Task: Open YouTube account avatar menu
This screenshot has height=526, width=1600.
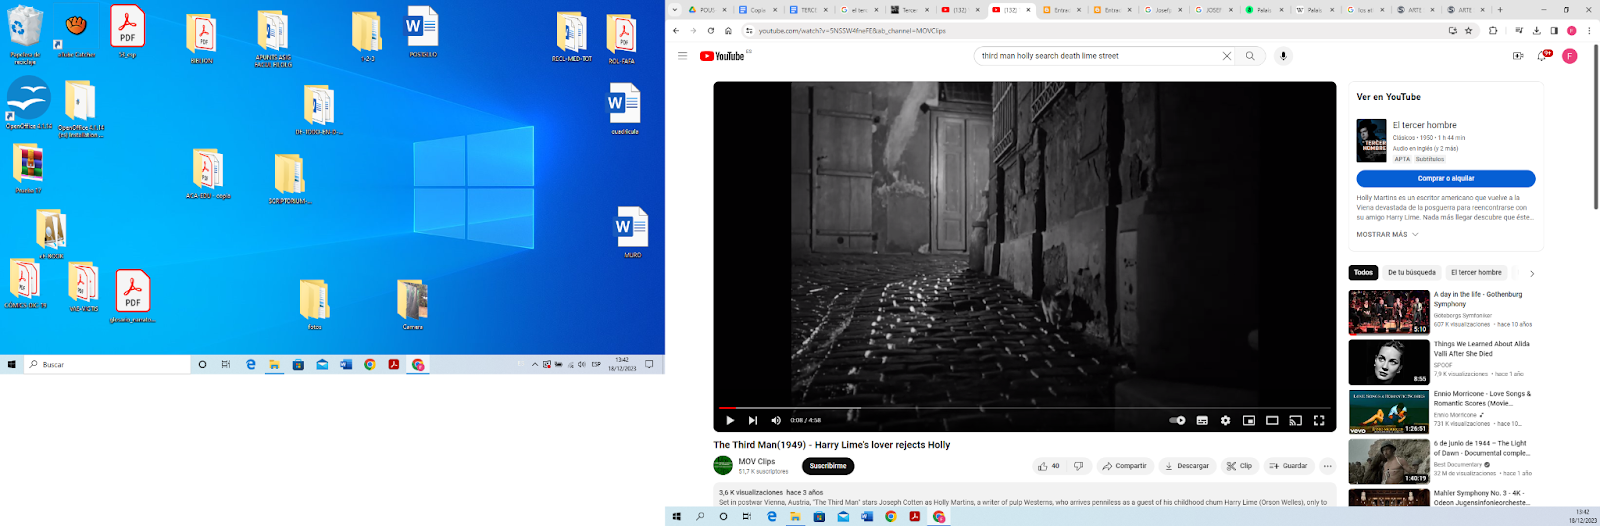Action: point(1570,56)
